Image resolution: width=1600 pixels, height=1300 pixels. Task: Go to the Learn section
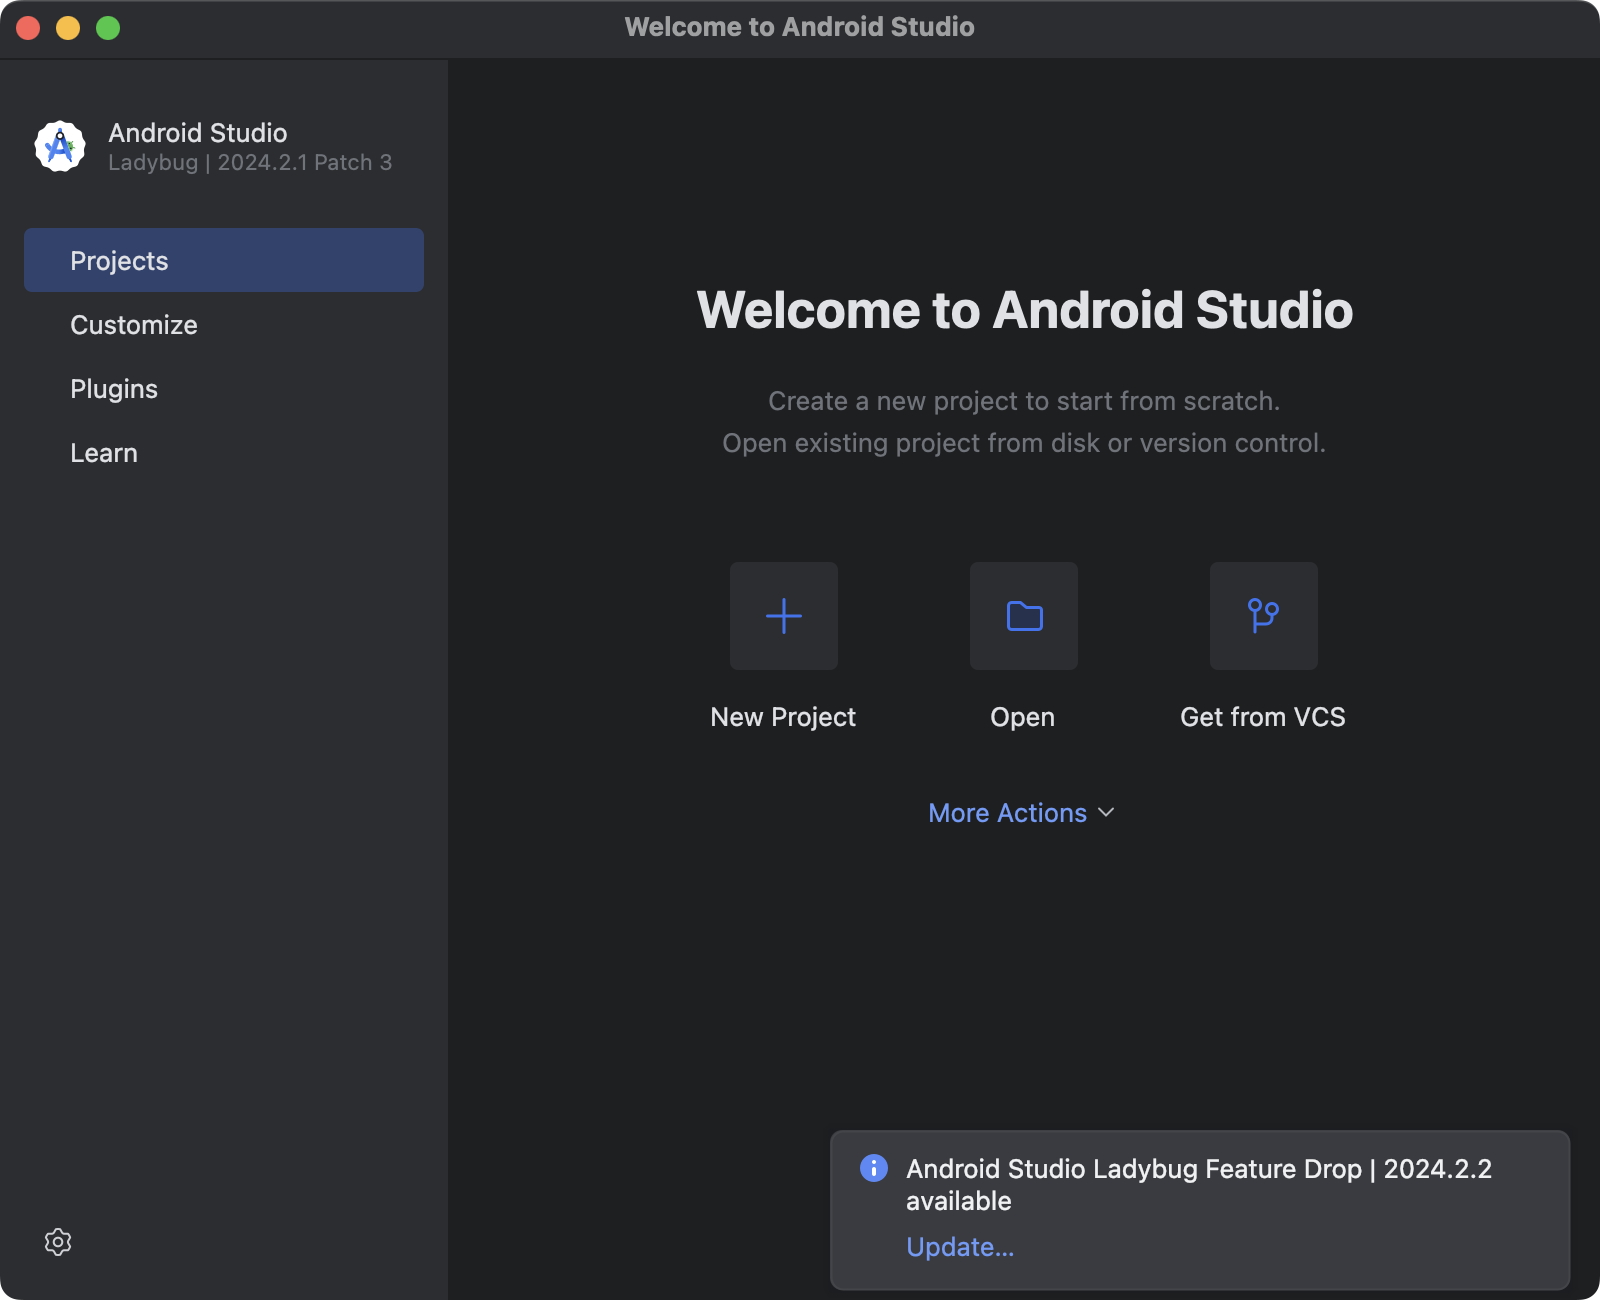pyautogui.click(x=104, y=452)
